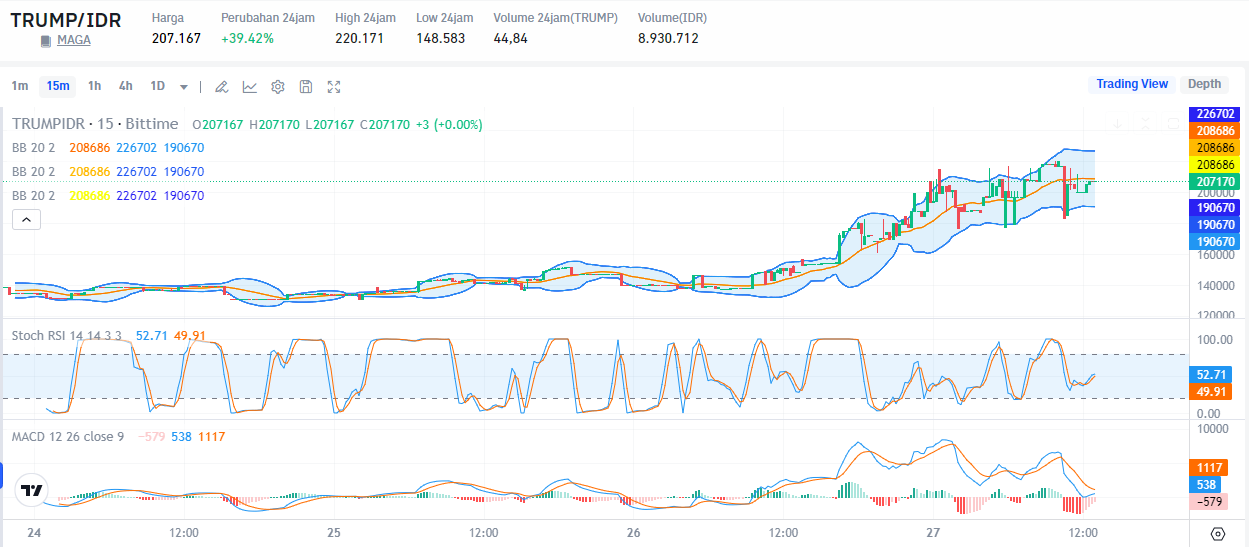Click the Stoch RSI indicator label

pyautogui.click(x=66, y=335)
